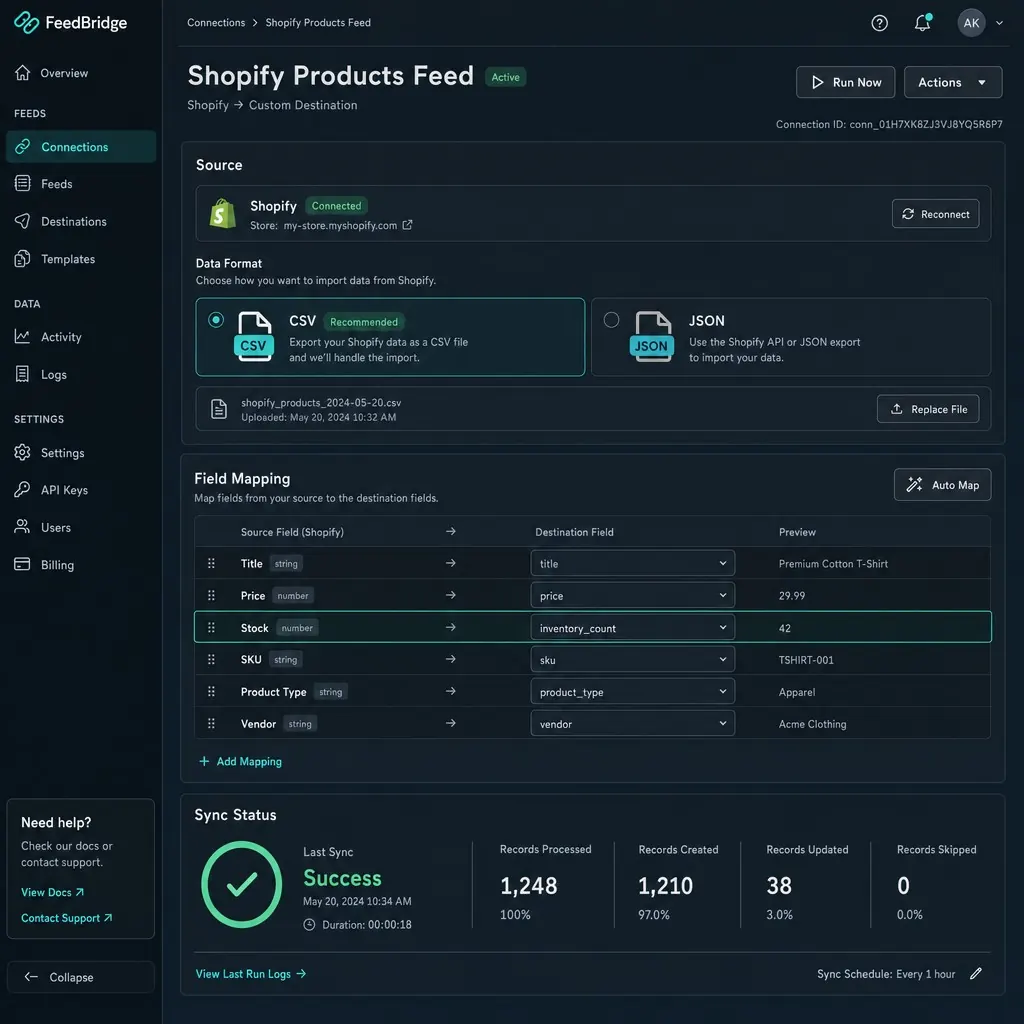Click the drag handle for Stock row
The image size is (1024, 1024).
[x=211, y=628]
